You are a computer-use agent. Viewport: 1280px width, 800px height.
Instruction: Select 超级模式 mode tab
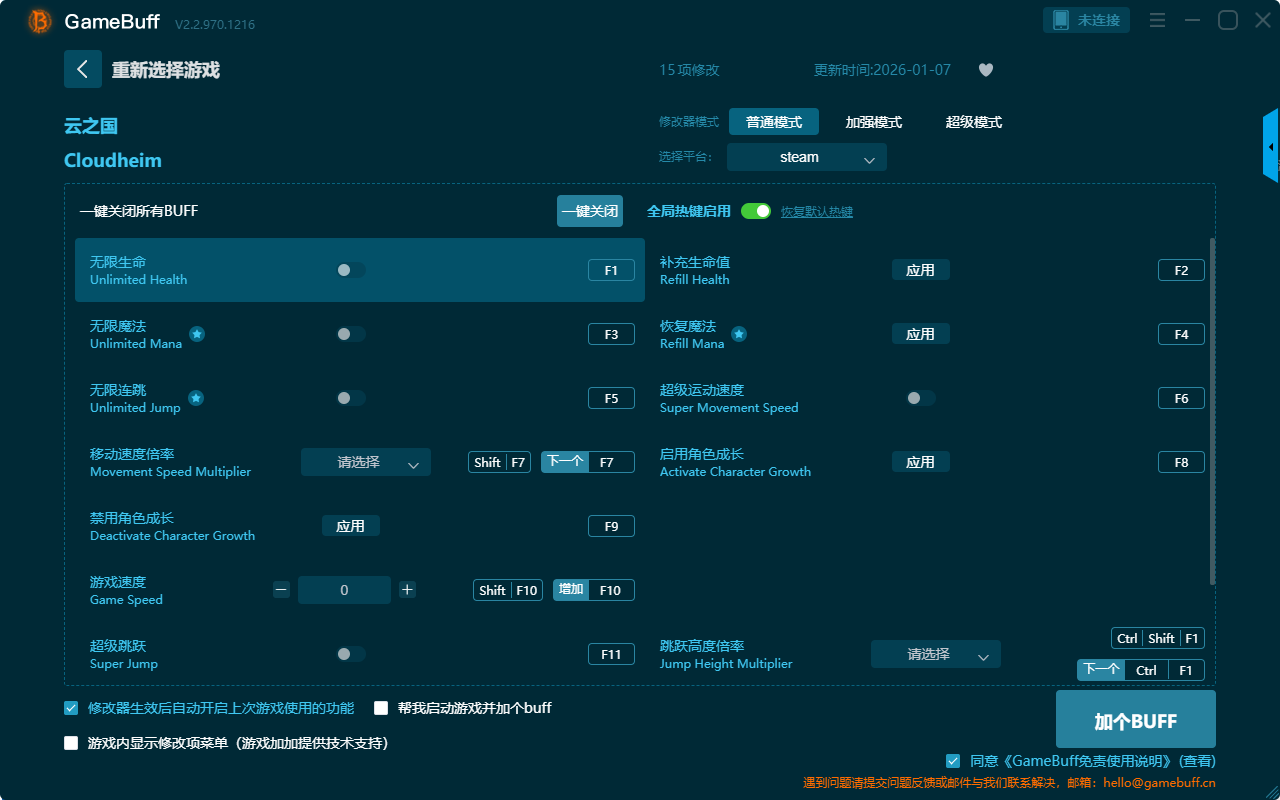(x=973, y=122)
